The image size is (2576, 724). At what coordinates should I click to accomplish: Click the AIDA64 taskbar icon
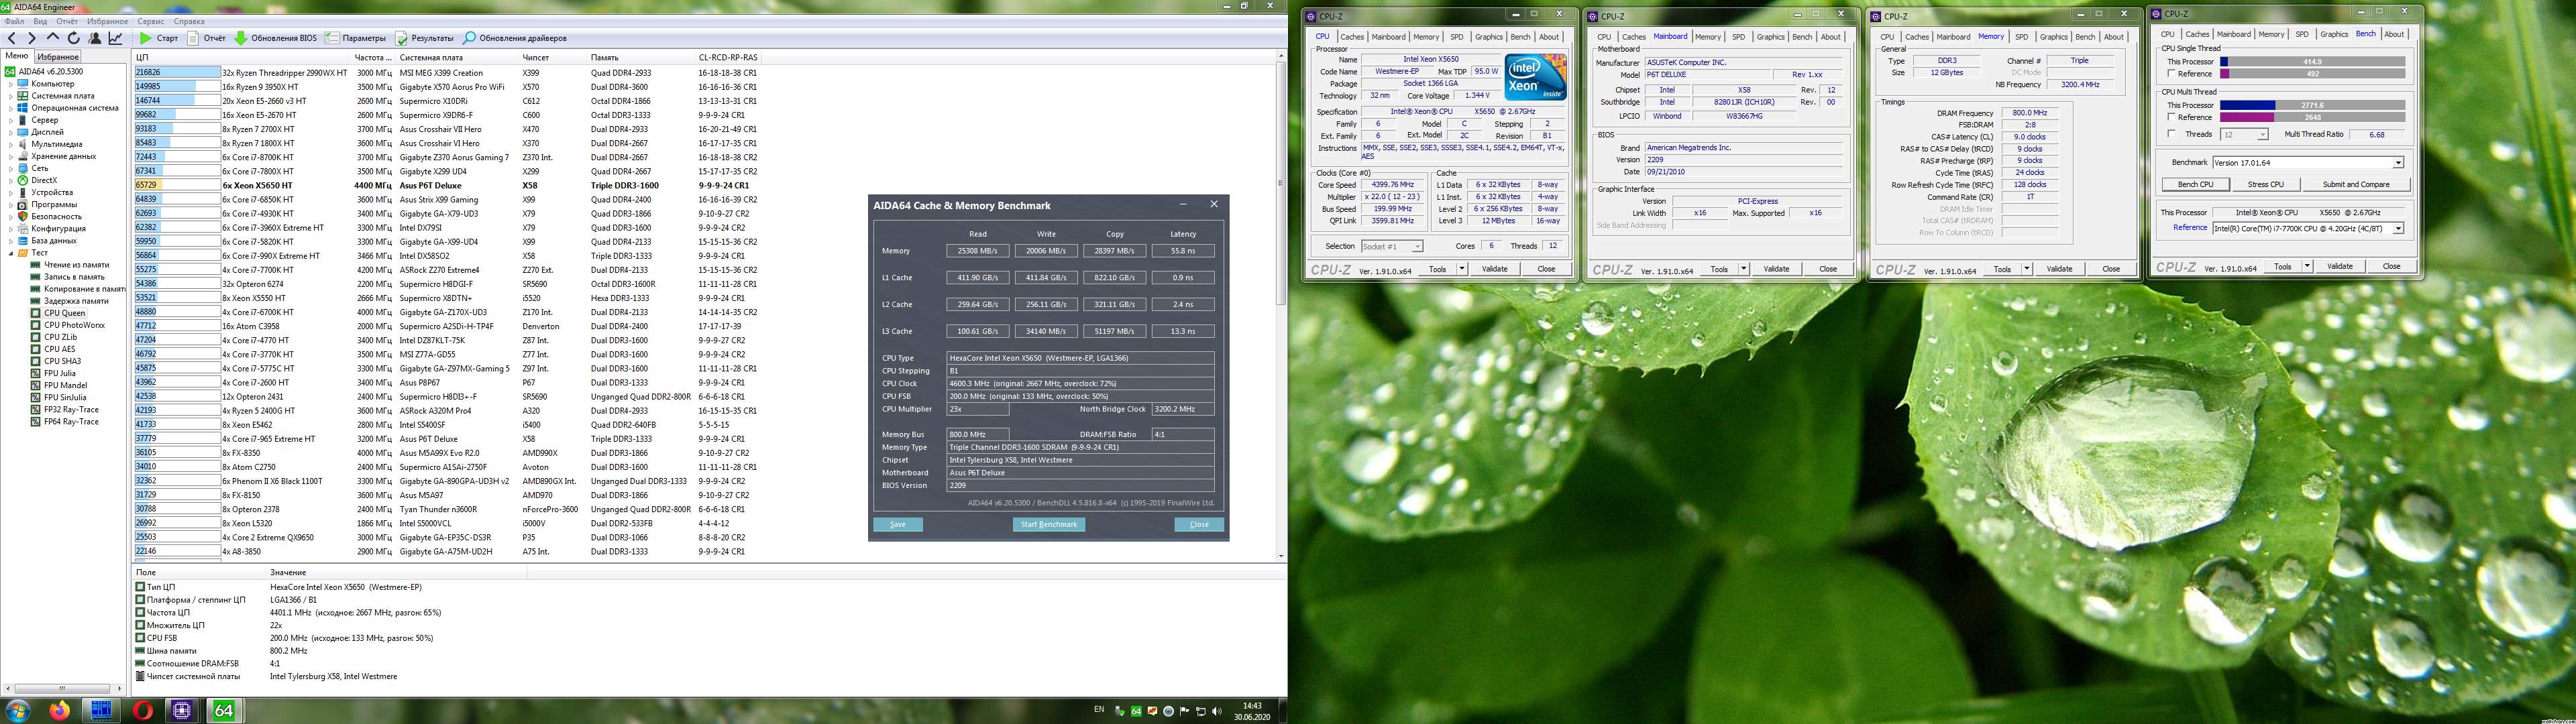click(x=223, y=711)
